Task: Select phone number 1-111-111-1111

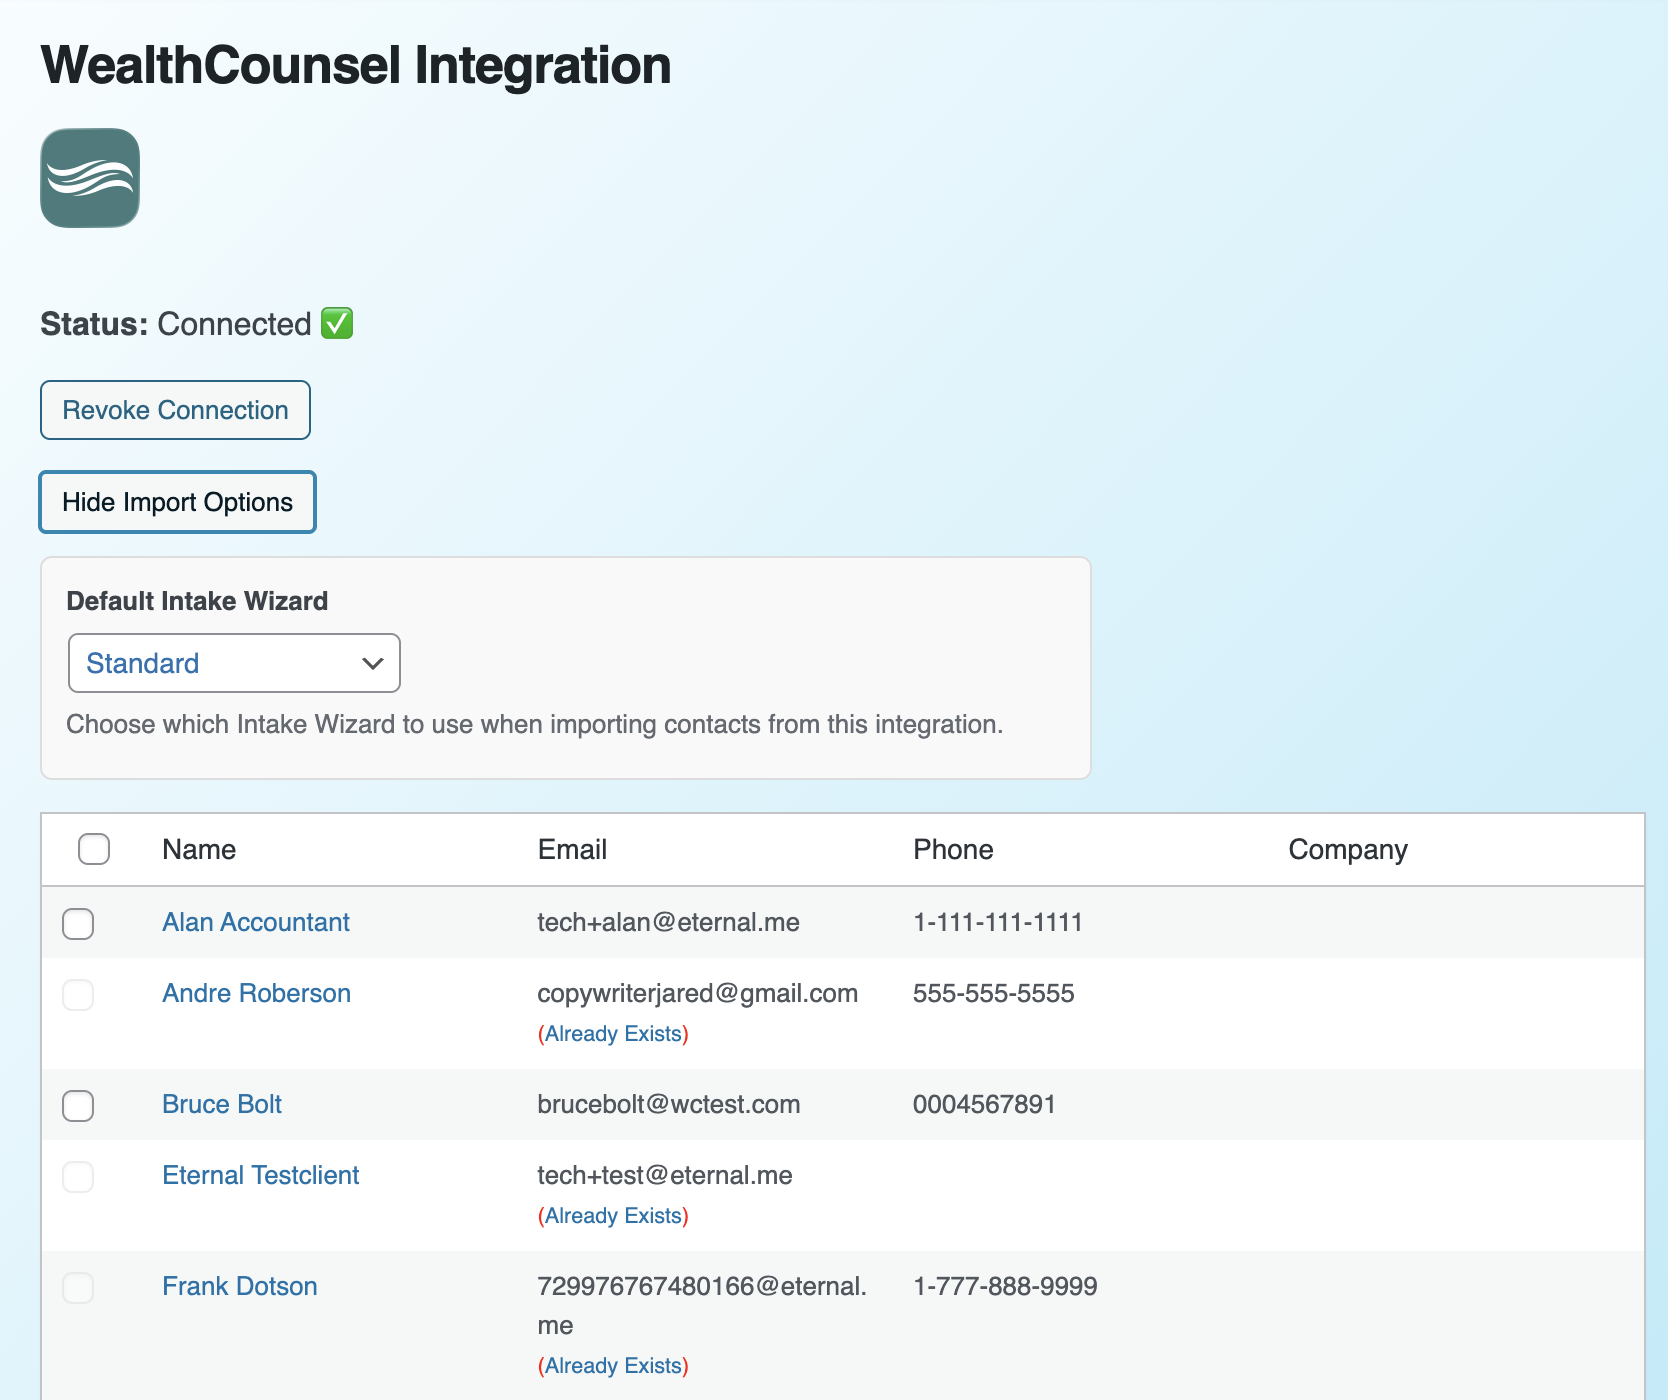Action: point(998,922)
